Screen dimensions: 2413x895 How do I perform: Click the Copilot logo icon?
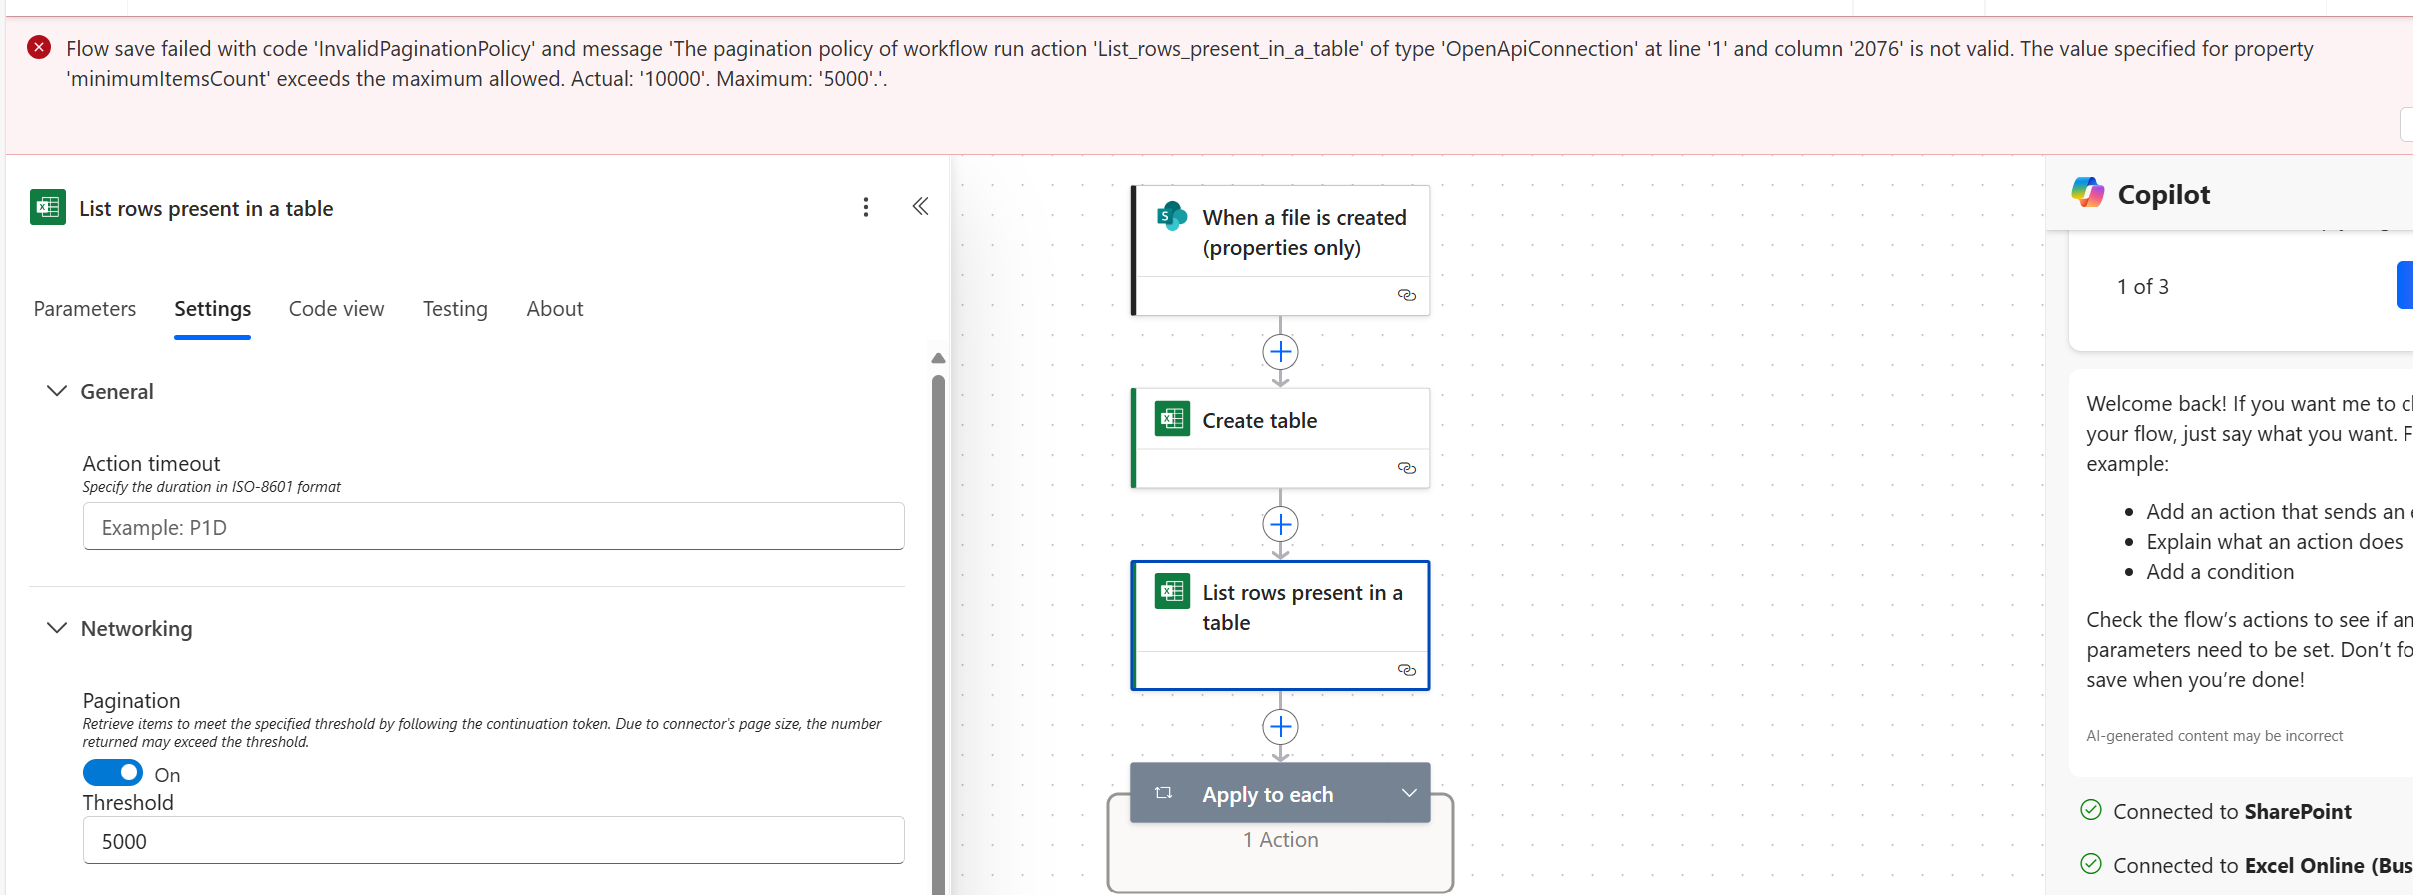point(2088,192)
